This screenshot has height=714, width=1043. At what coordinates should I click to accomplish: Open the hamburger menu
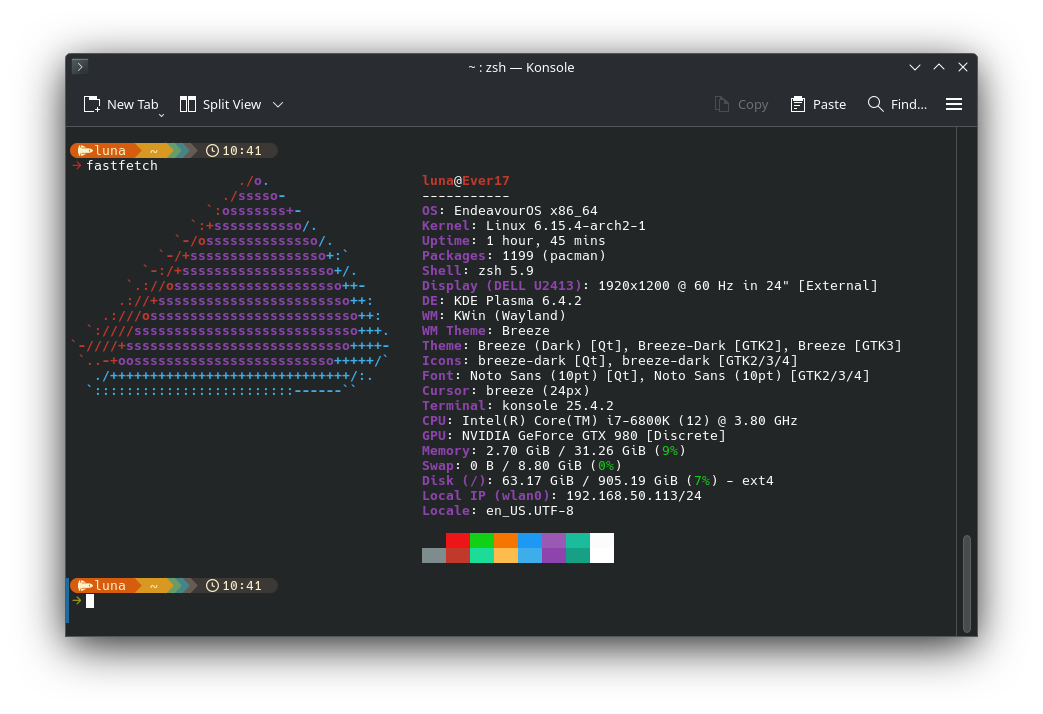pos(954,104)
